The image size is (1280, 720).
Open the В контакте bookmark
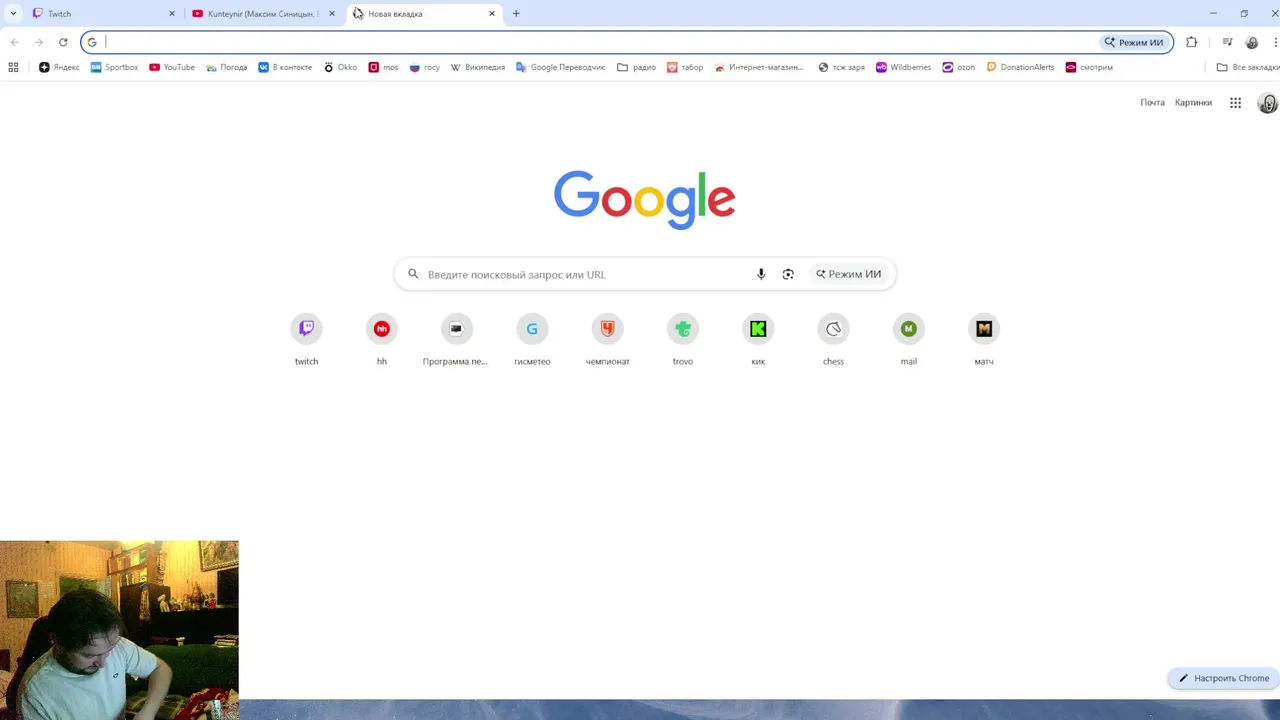click(x=285, y=67)
